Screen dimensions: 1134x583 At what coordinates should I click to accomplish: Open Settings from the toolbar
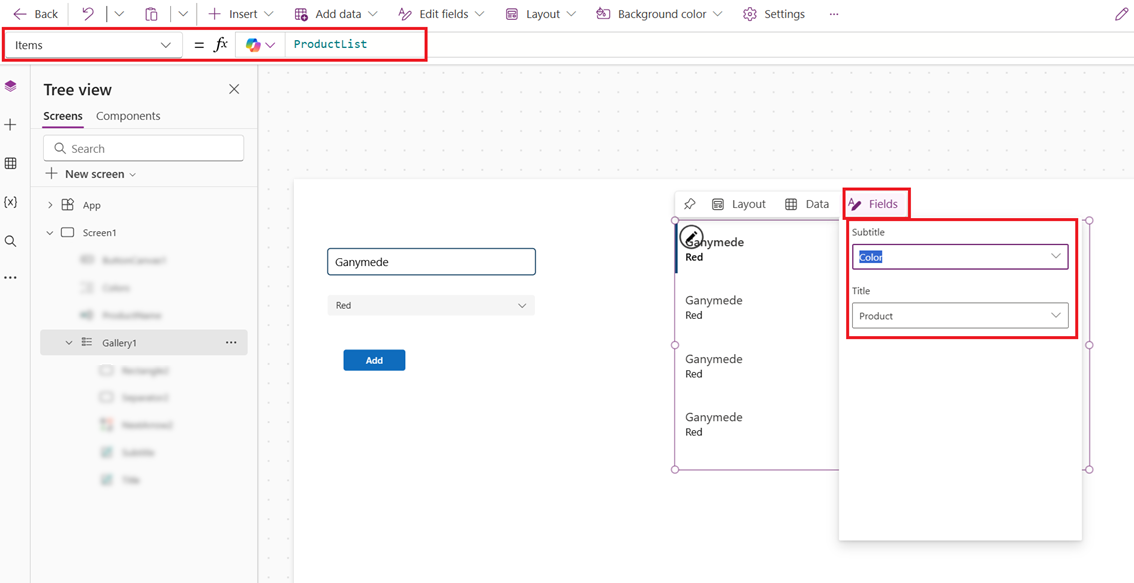pos(774,14)
